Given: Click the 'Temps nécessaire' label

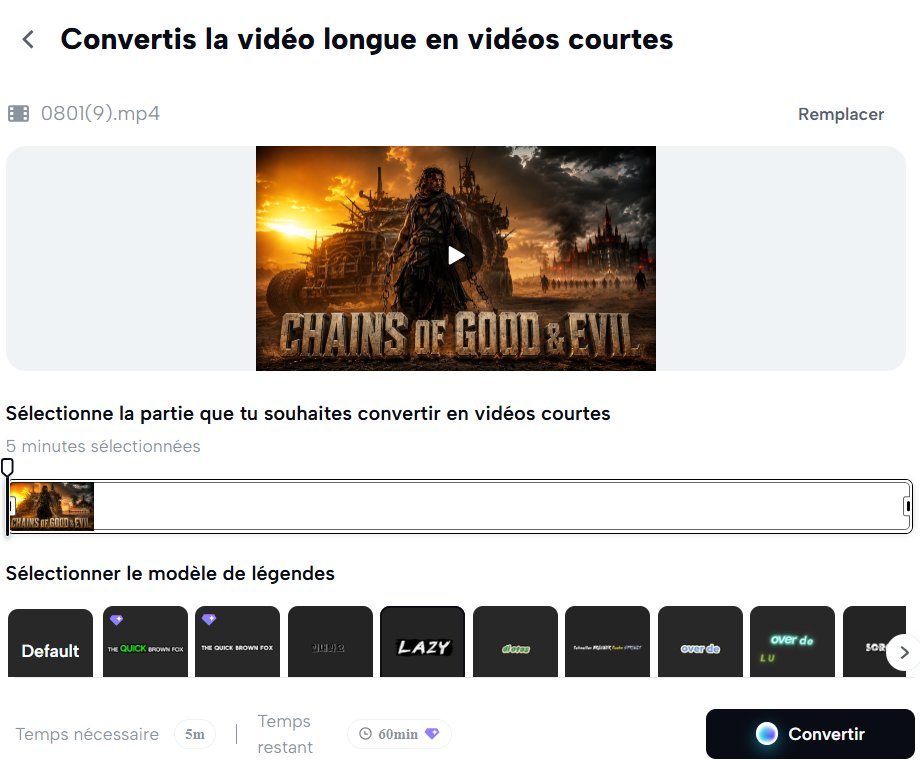Looking at the screenshot, I should point(87,734).
